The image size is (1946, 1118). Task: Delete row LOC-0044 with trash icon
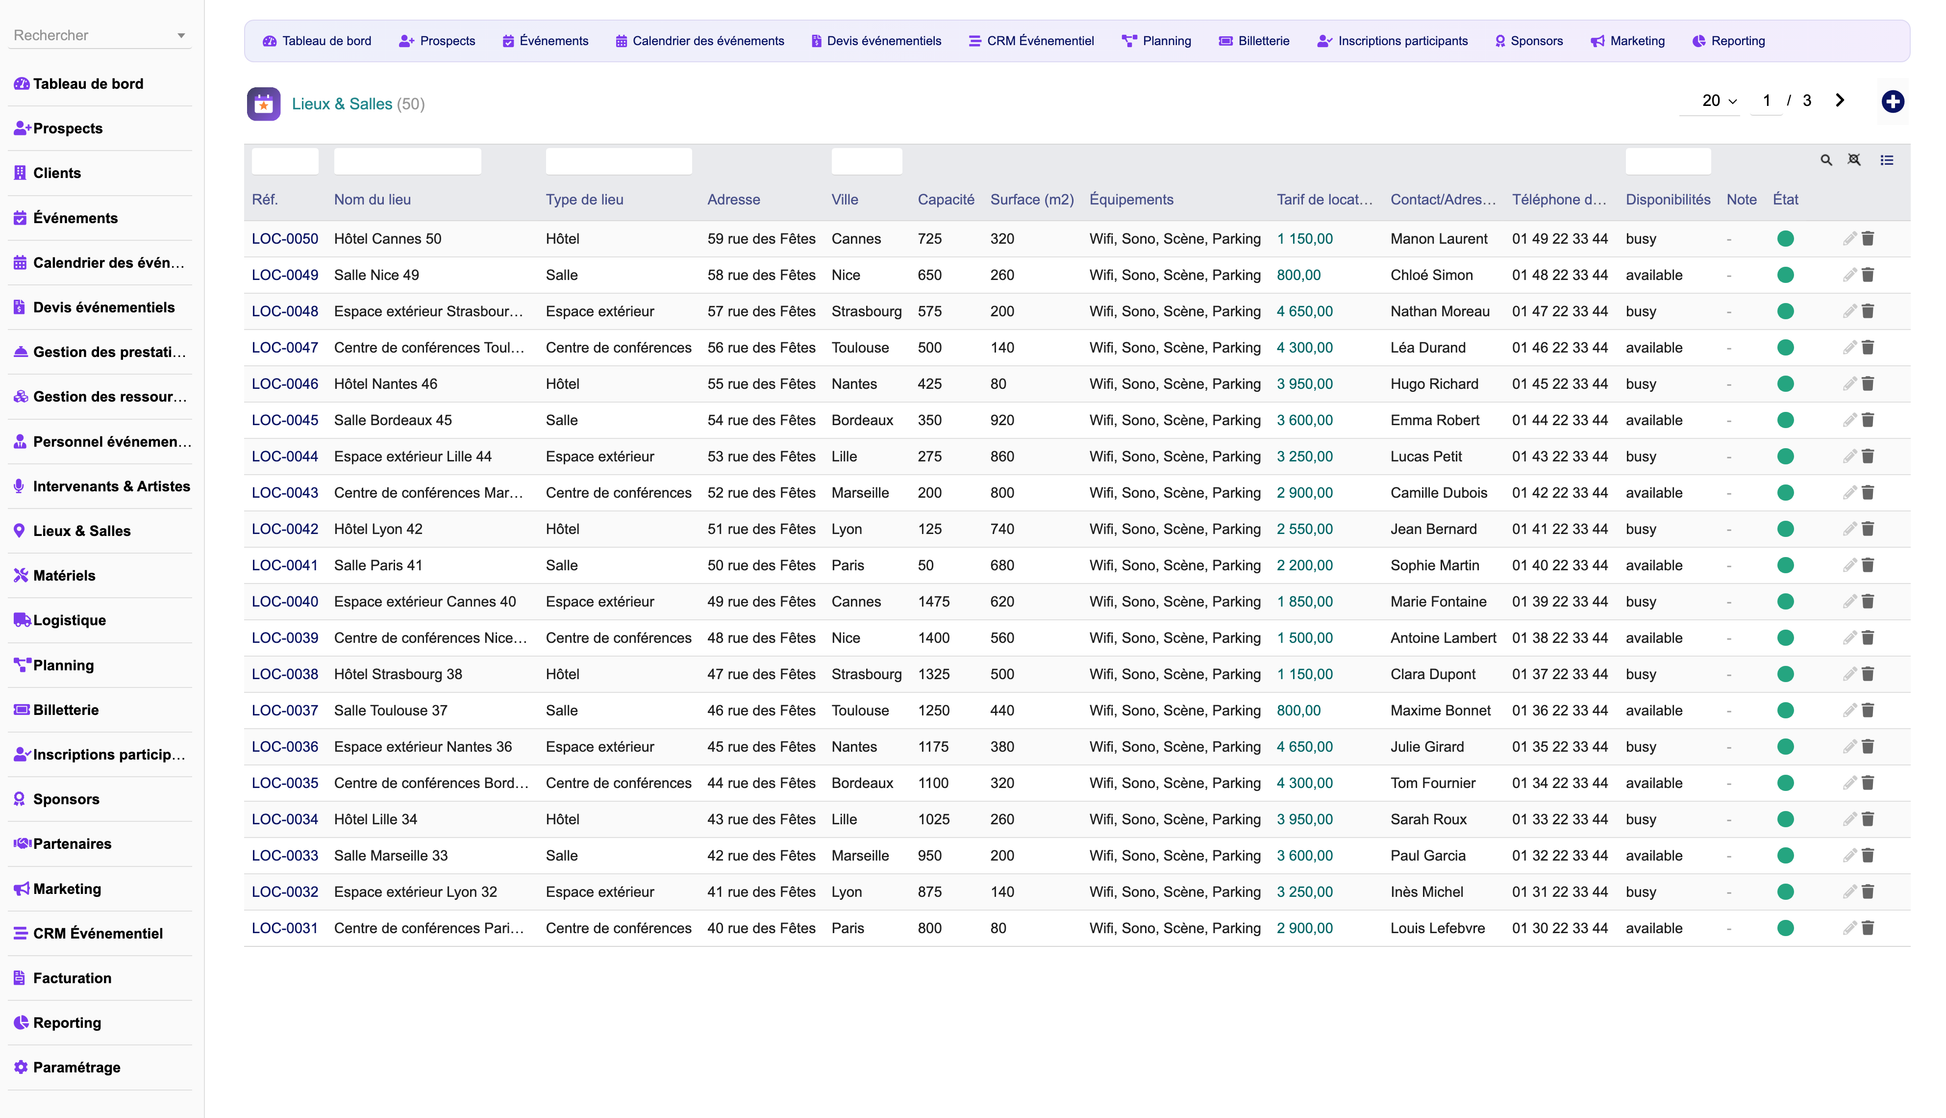tap(1868, 456)
